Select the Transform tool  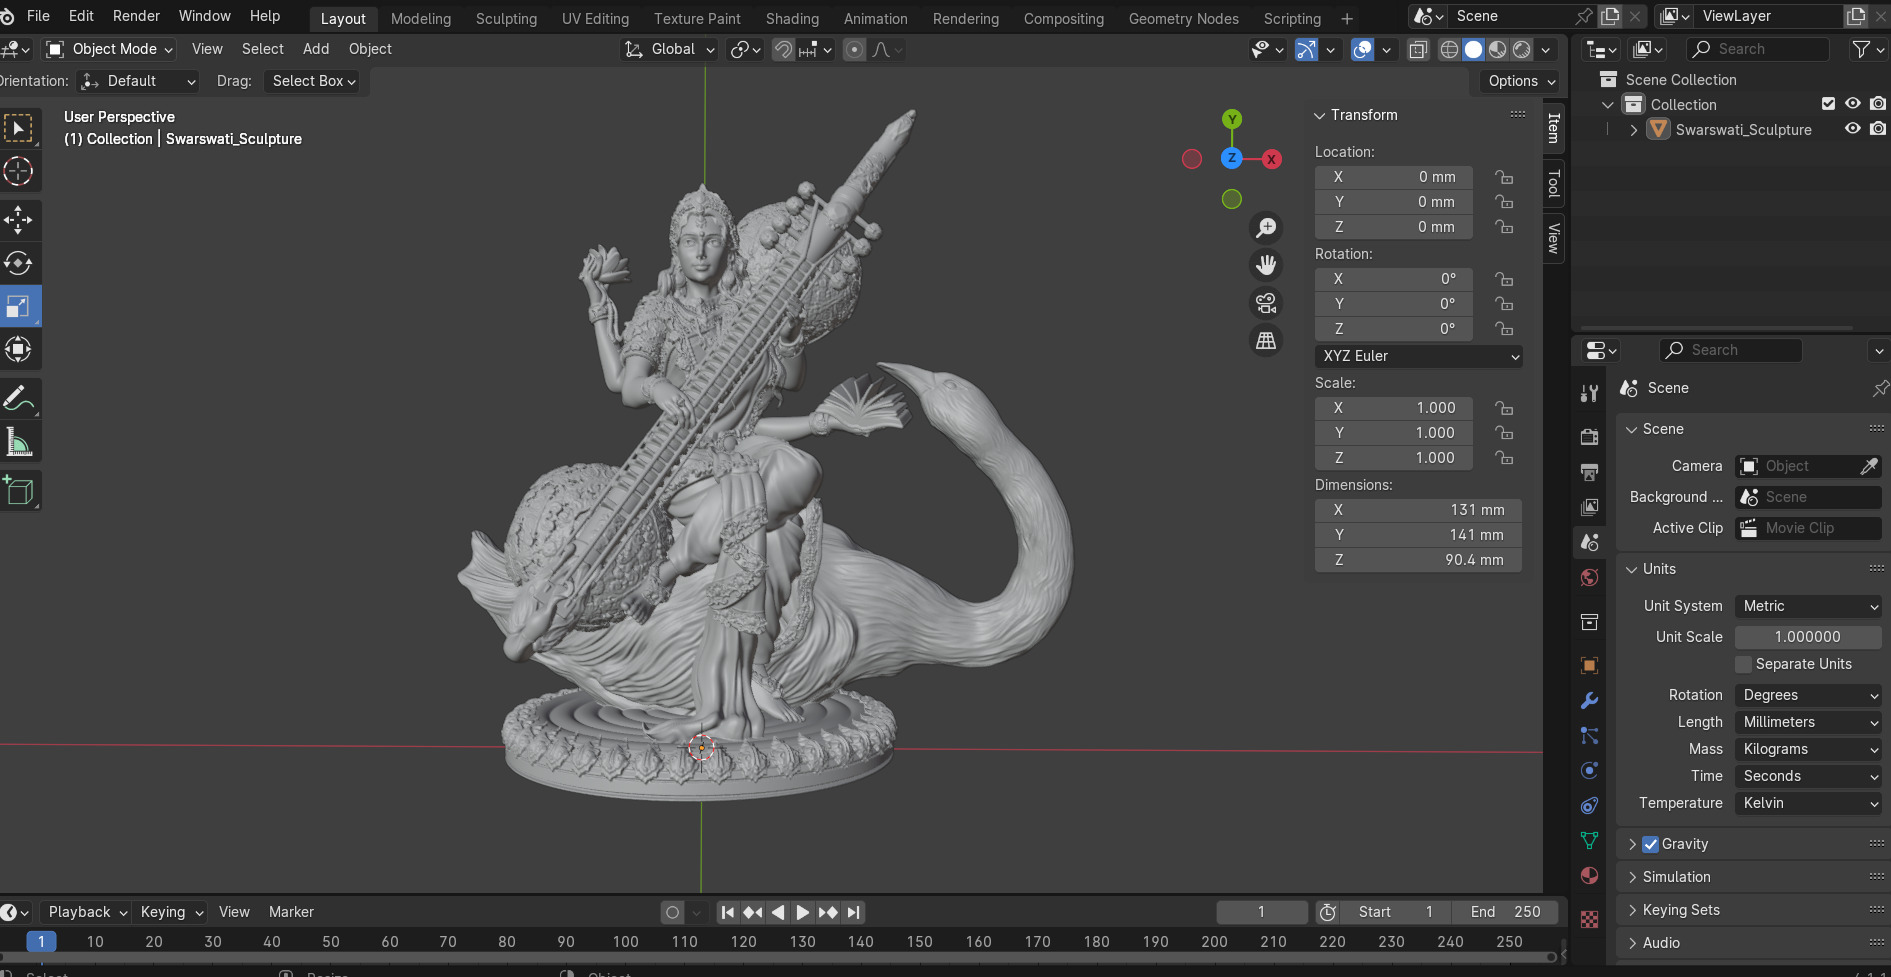pyautogui.click(x=19, y=349)
